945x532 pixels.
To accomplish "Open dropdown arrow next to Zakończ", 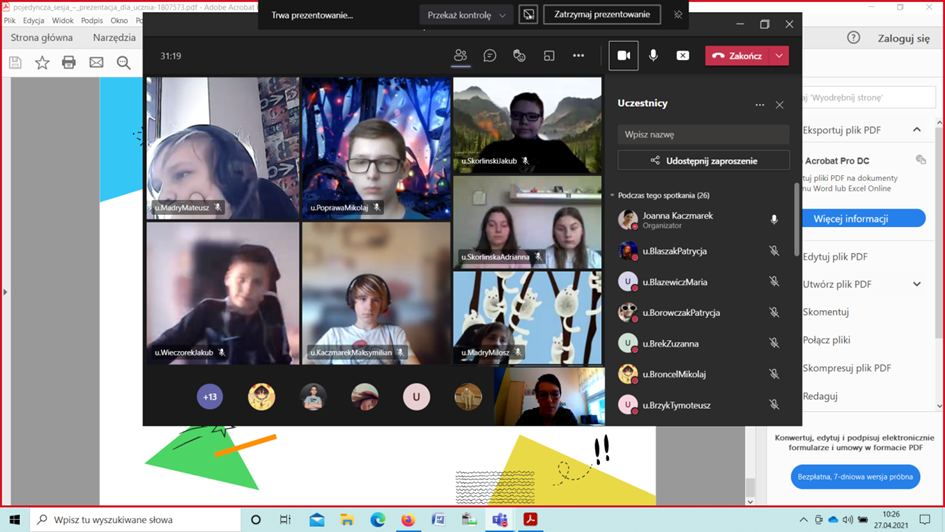I will pyautogui.click(x=779, y=55).
